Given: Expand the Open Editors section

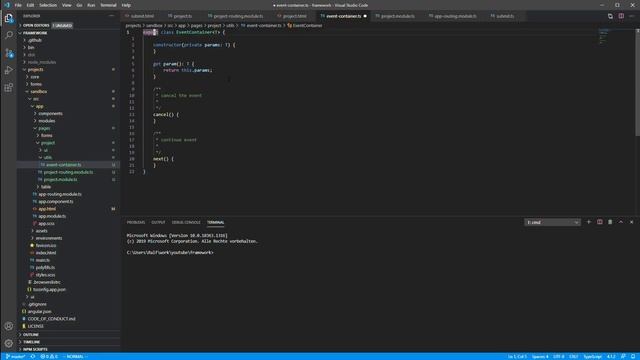Looking at the screenshot, I should point(36,25).
